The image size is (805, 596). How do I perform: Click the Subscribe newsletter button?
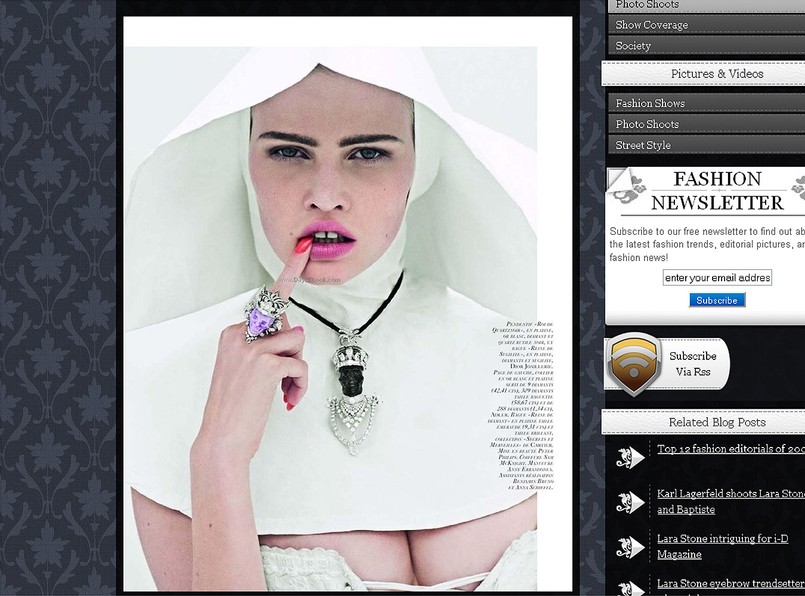(x=717, y=300)
